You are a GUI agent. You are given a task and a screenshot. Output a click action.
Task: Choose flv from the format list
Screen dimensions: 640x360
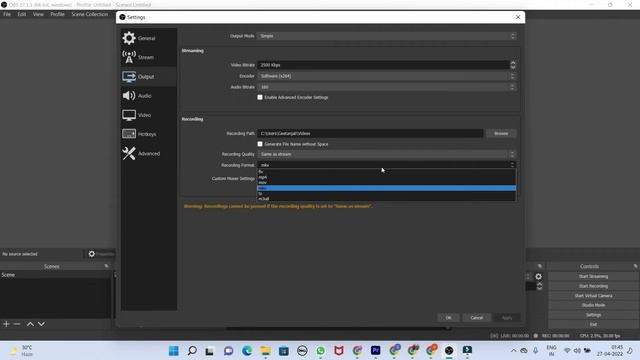pyautogui.click(x=386, y=172)
